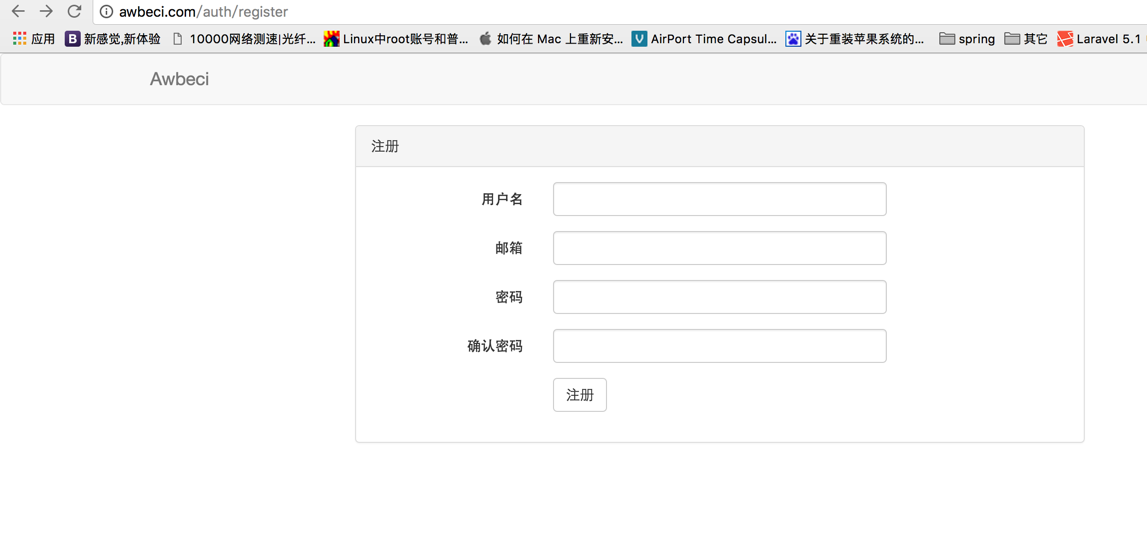
Task: Click the Awbeci brand link in navbar
Action: pyautogui.click(x=179, y=79)
